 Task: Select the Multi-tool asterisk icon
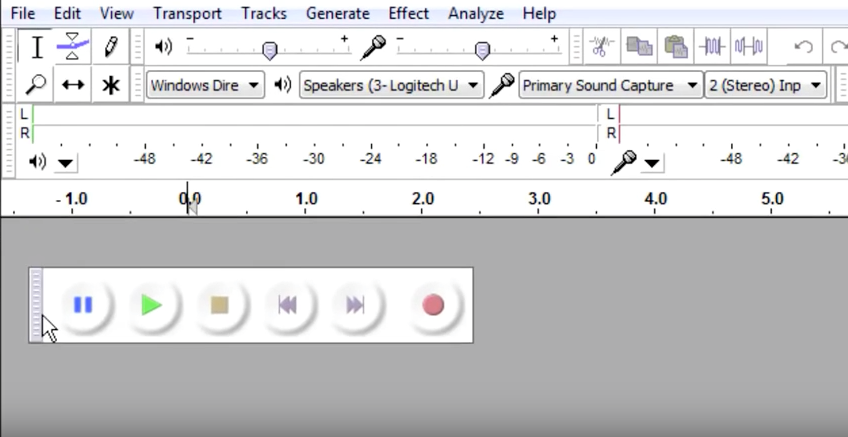[x=110, y=85]
